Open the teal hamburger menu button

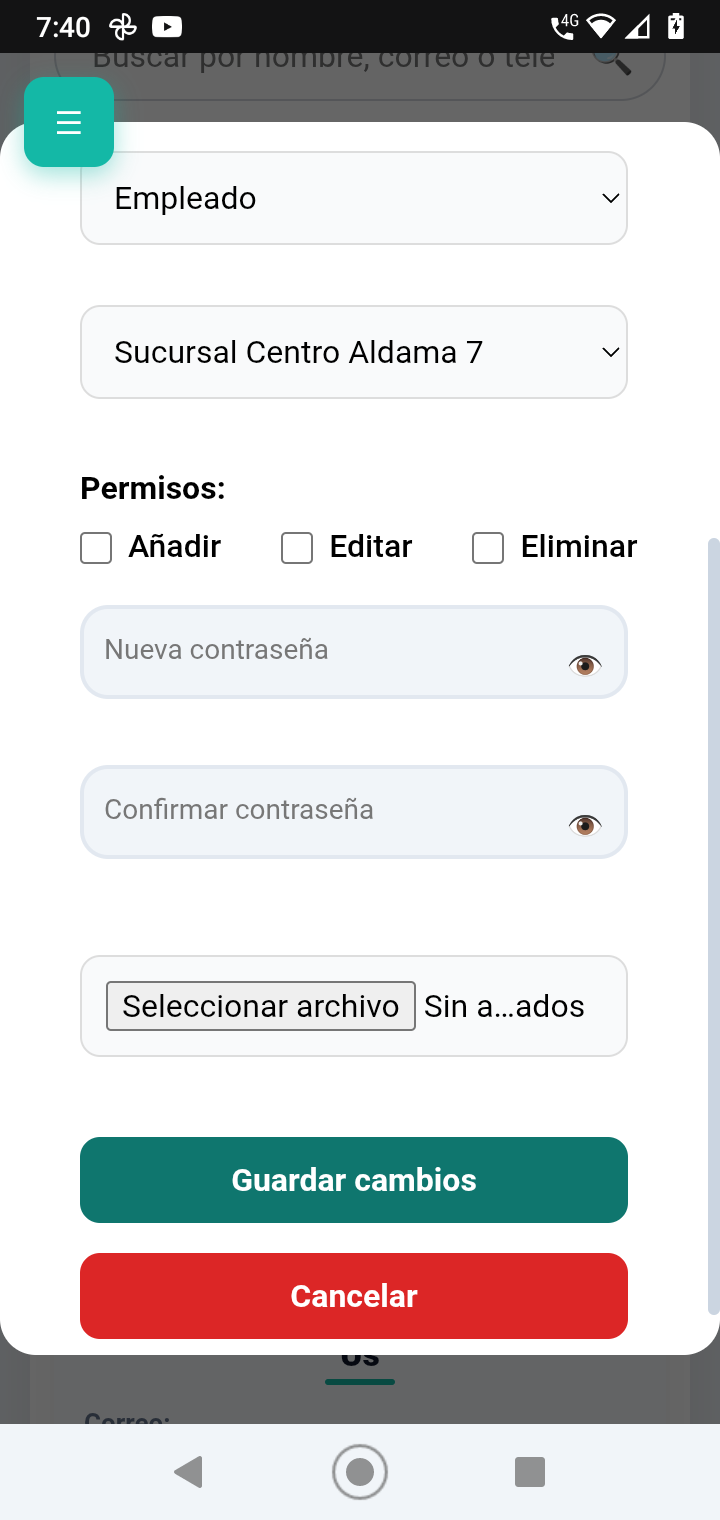coord(69,122)
